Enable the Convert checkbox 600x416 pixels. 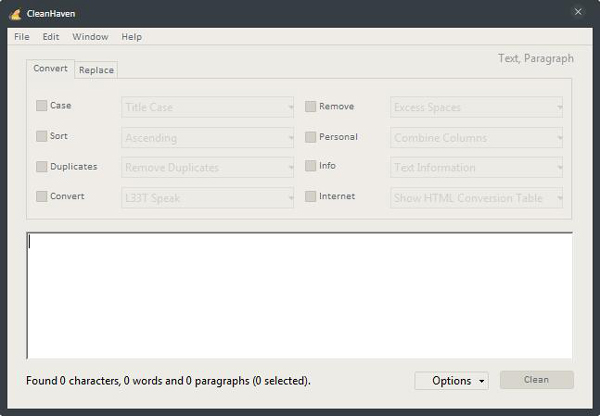pos(41,196)
